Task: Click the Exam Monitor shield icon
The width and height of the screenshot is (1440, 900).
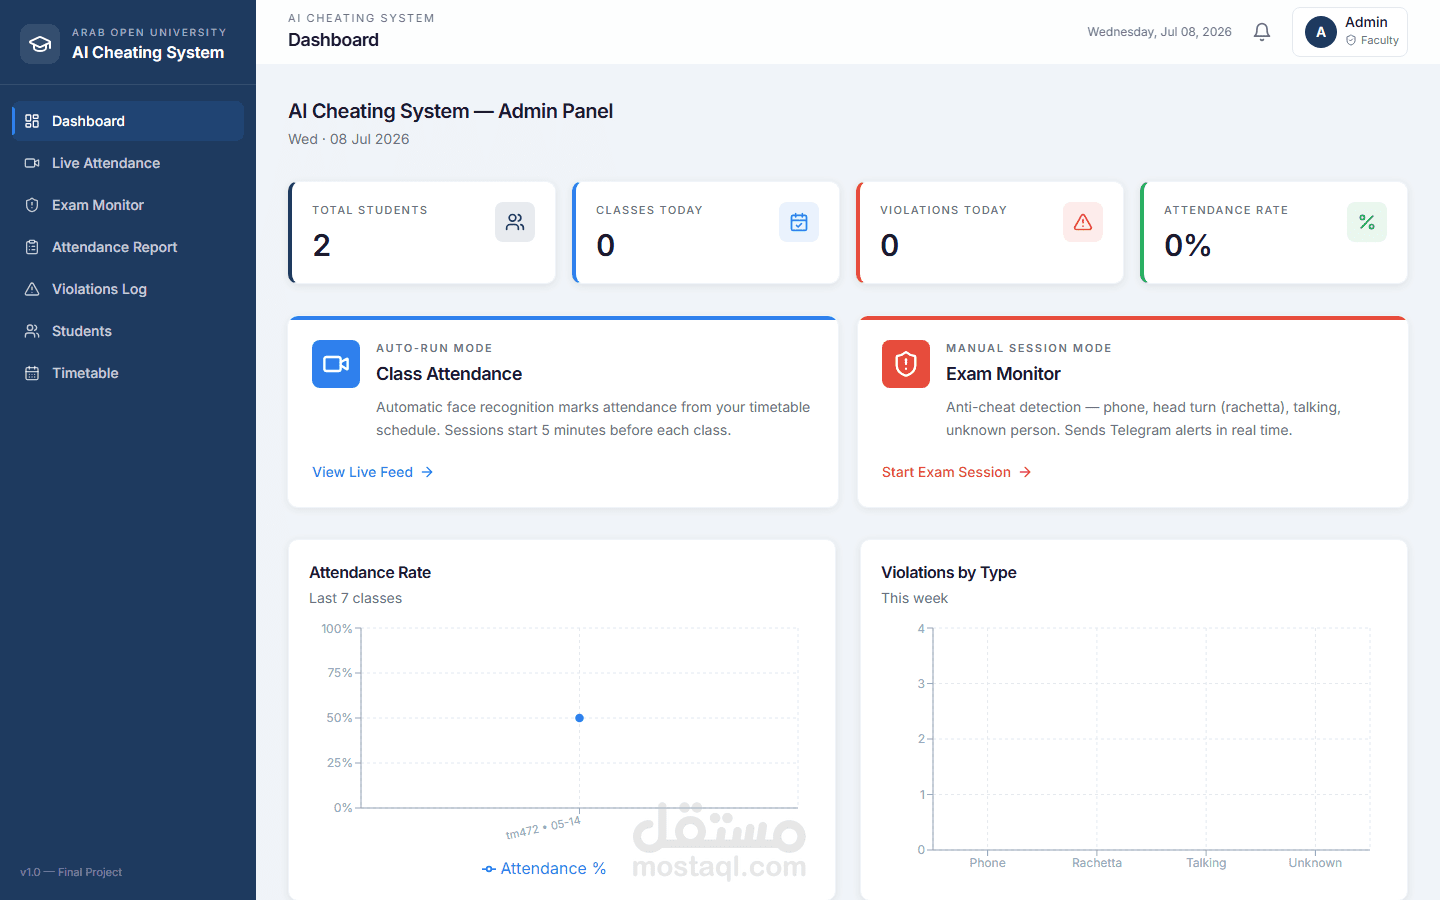Action: (x=32, y=205)
